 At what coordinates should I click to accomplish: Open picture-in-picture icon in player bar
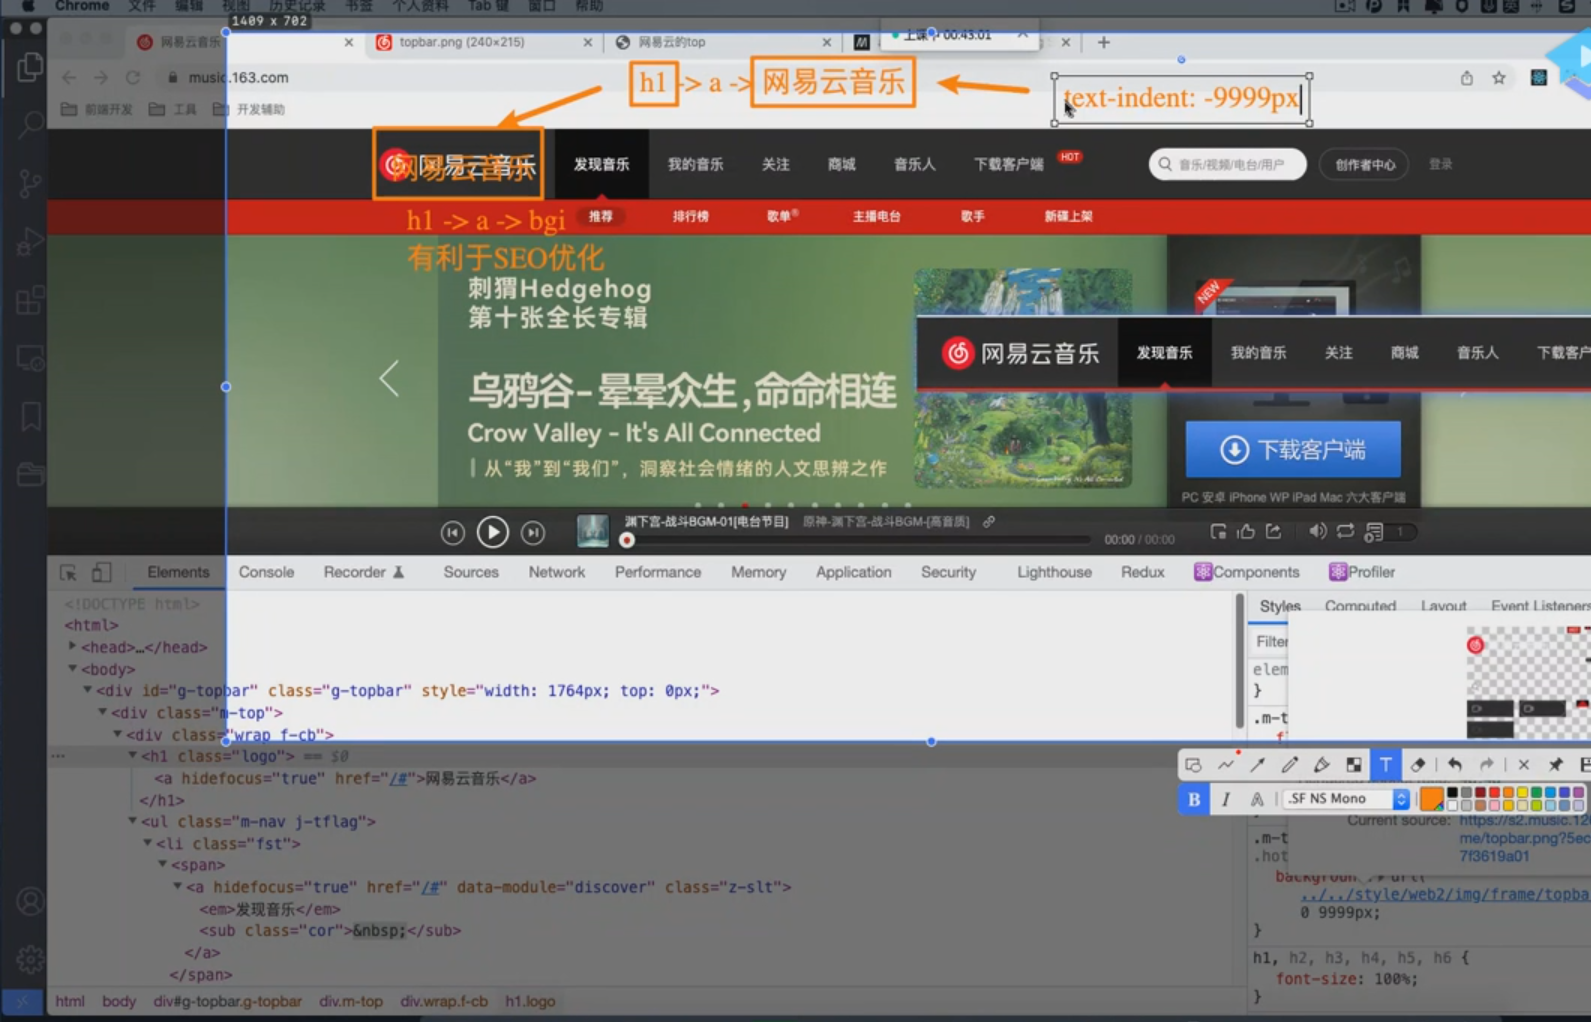pos(1218,531)
